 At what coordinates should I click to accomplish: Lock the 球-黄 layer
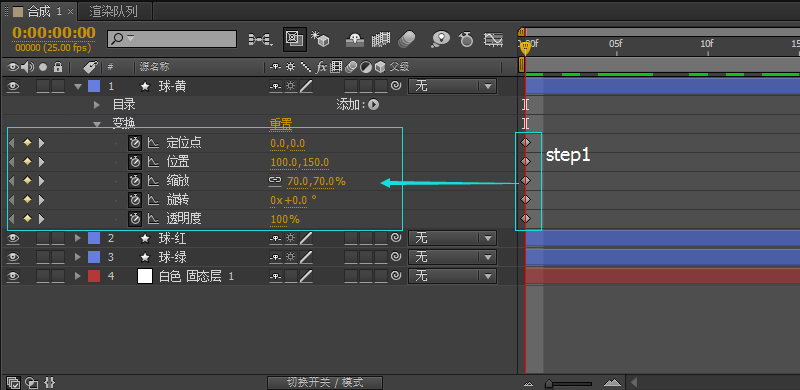coord(58,86)
